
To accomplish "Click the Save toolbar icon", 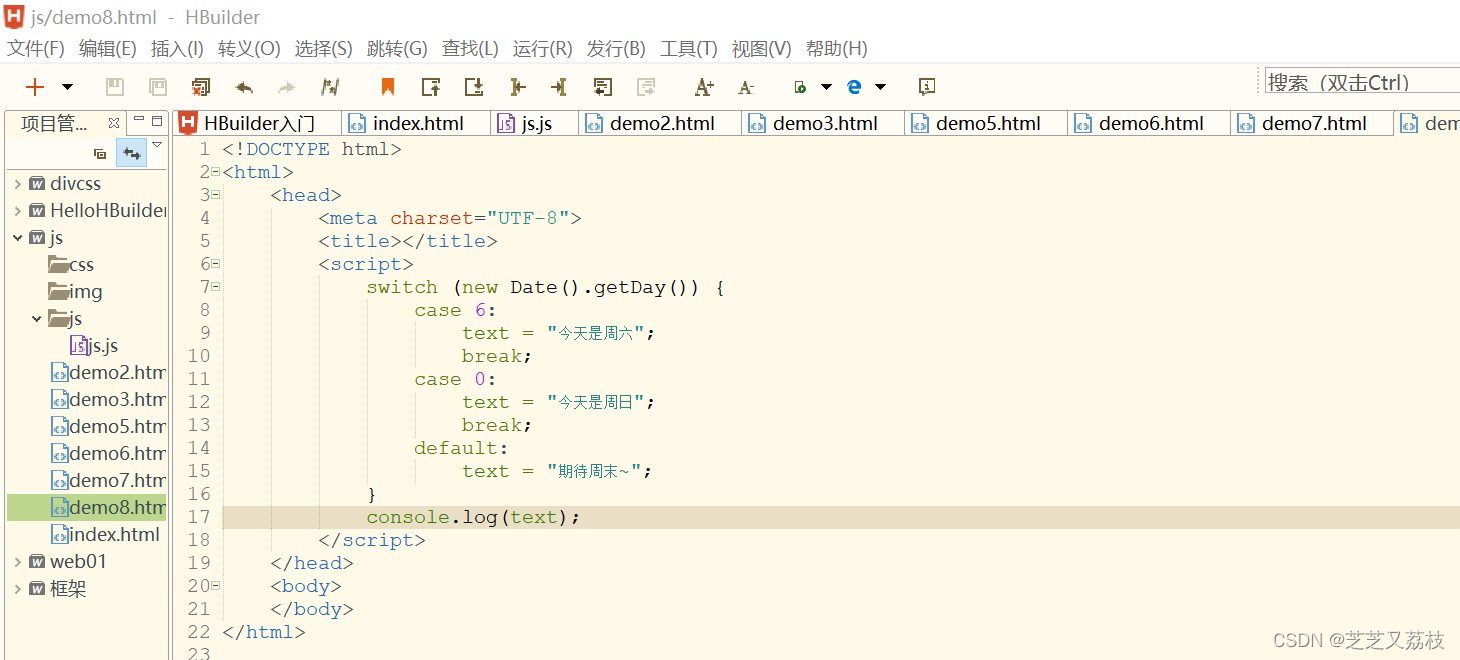I will (x=115, y=87).
